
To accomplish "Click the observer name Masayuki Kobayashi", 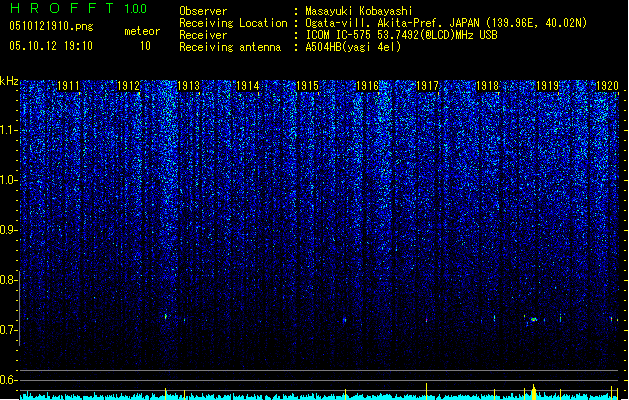I will (359, 11).
